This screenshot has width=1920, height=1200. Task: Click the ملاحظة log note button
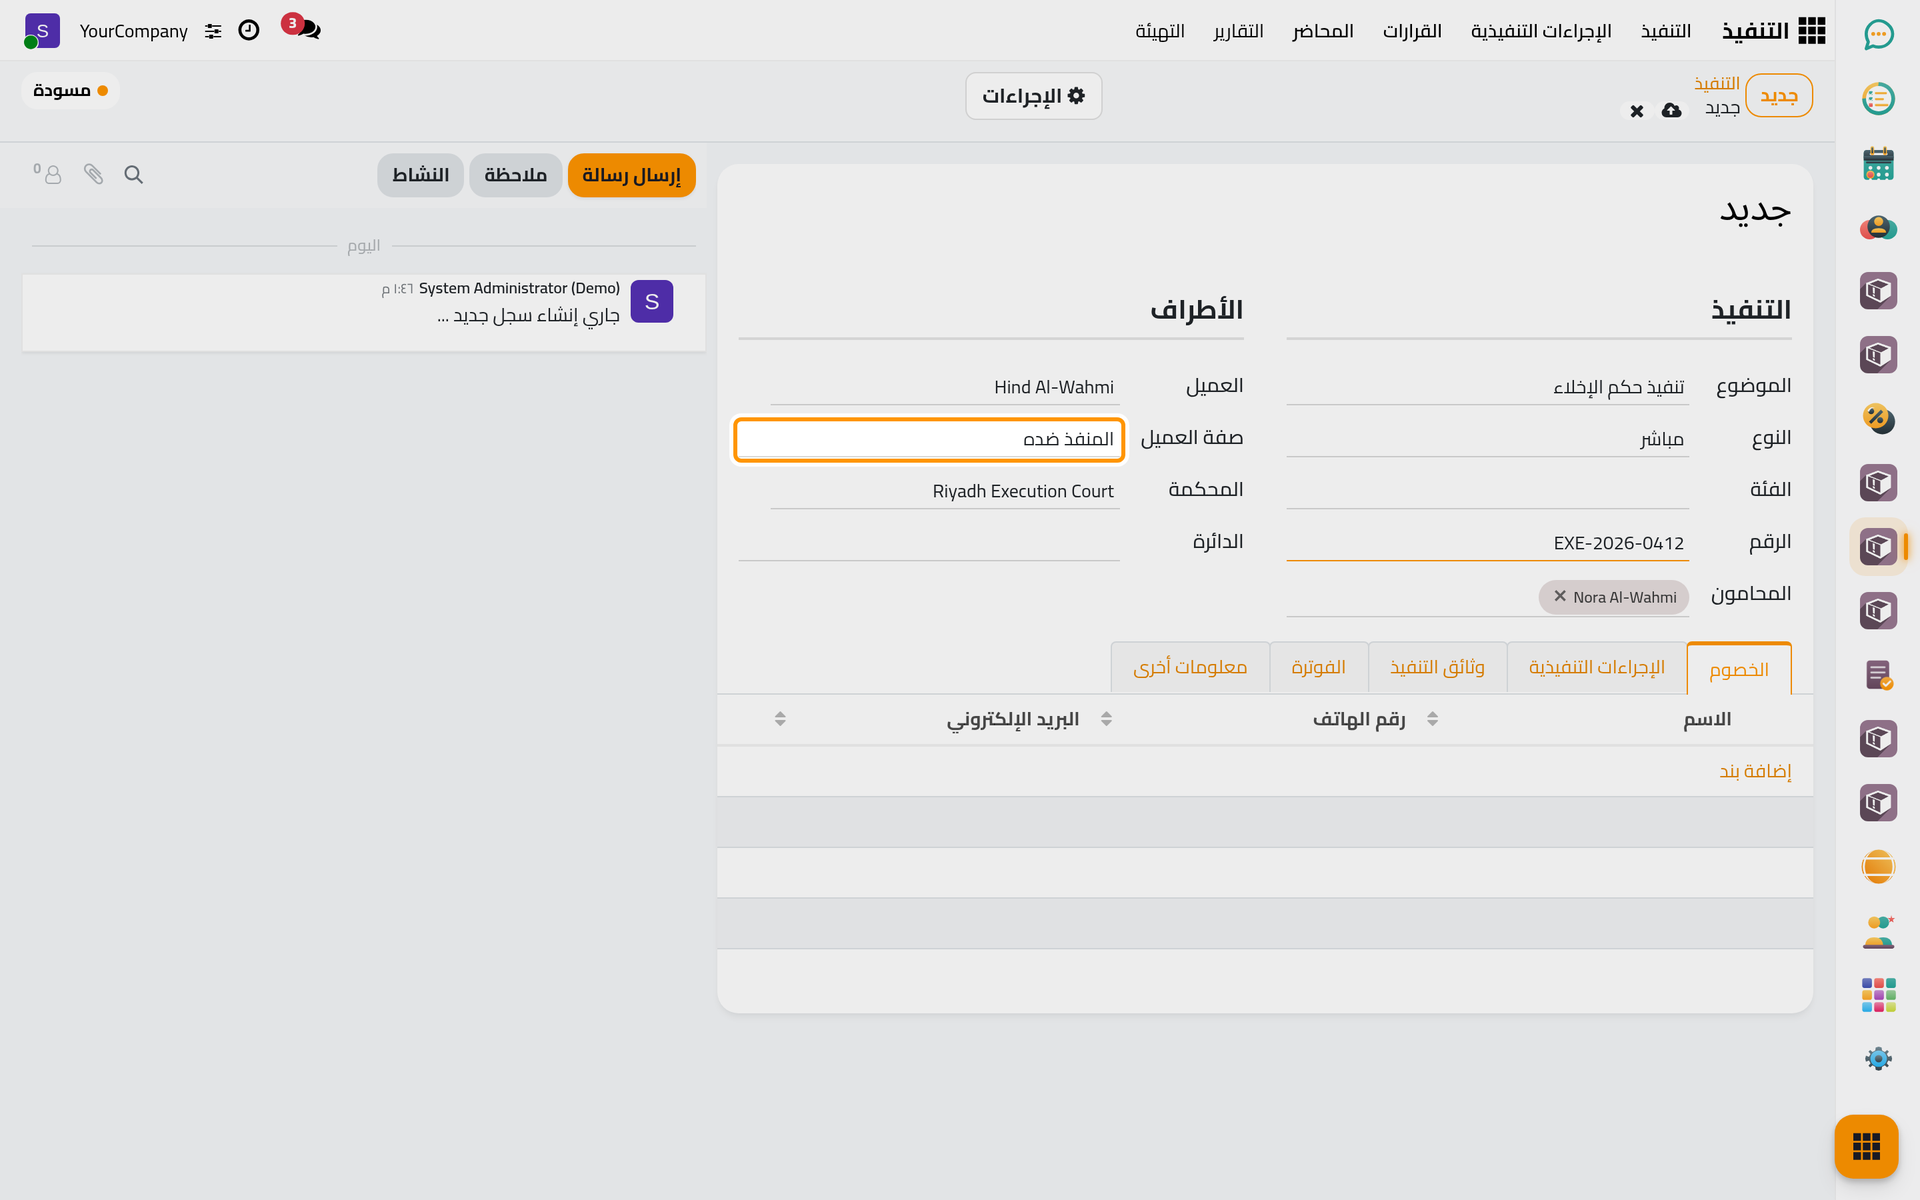pos(515,175)
